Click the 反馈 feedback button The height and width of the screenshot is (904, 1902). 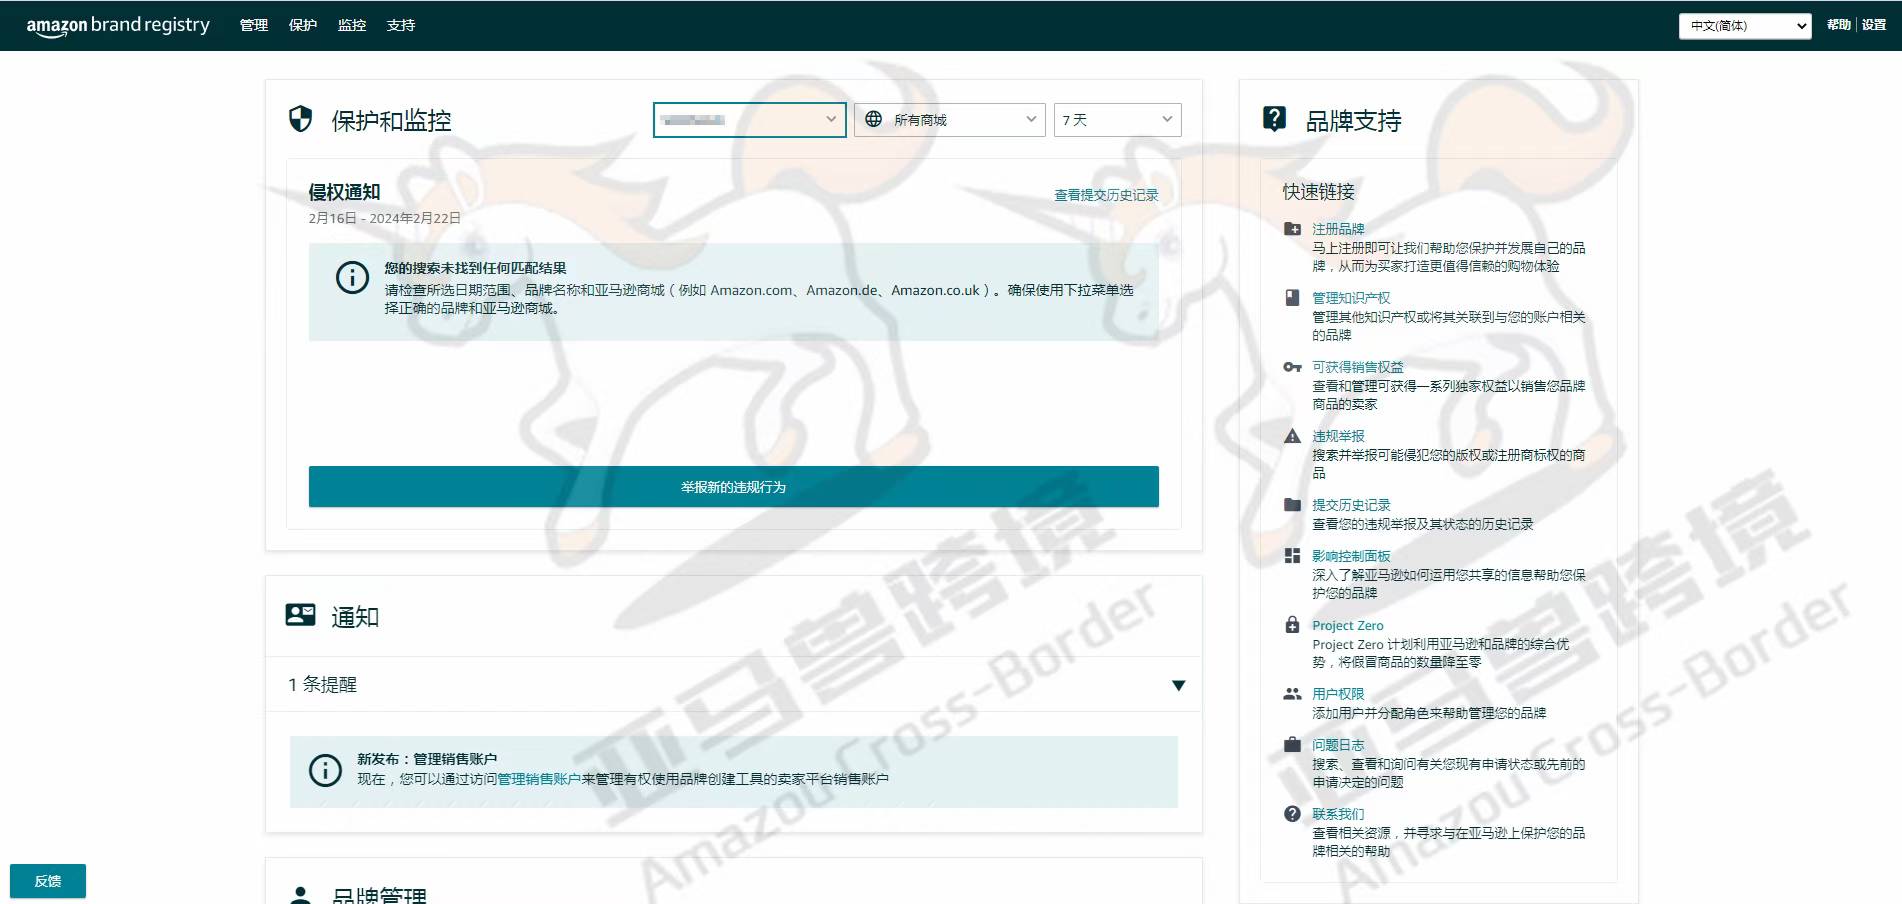click(x=48, y=881)
